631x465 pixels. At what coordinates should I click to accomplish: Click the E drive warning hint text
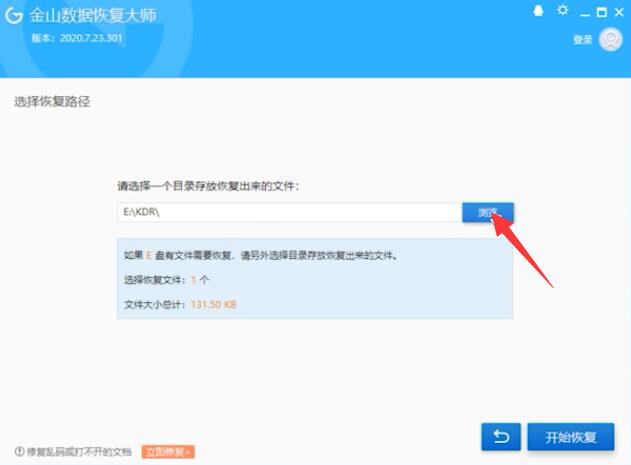coord(261,255)
